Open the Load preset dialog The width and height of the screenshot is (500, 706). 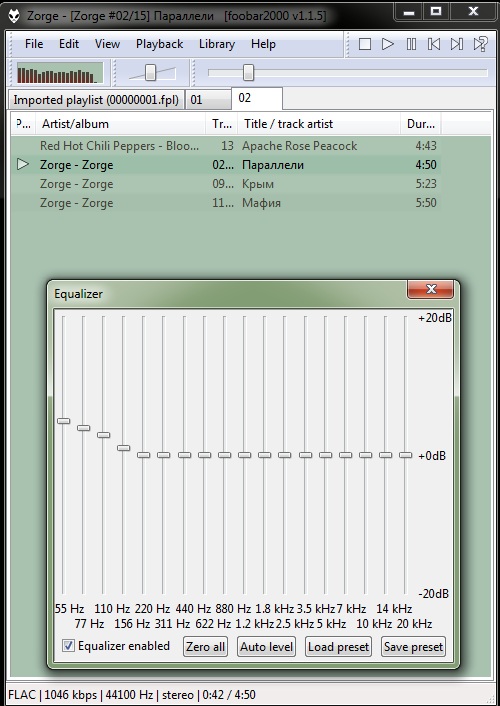pos(338,647)
